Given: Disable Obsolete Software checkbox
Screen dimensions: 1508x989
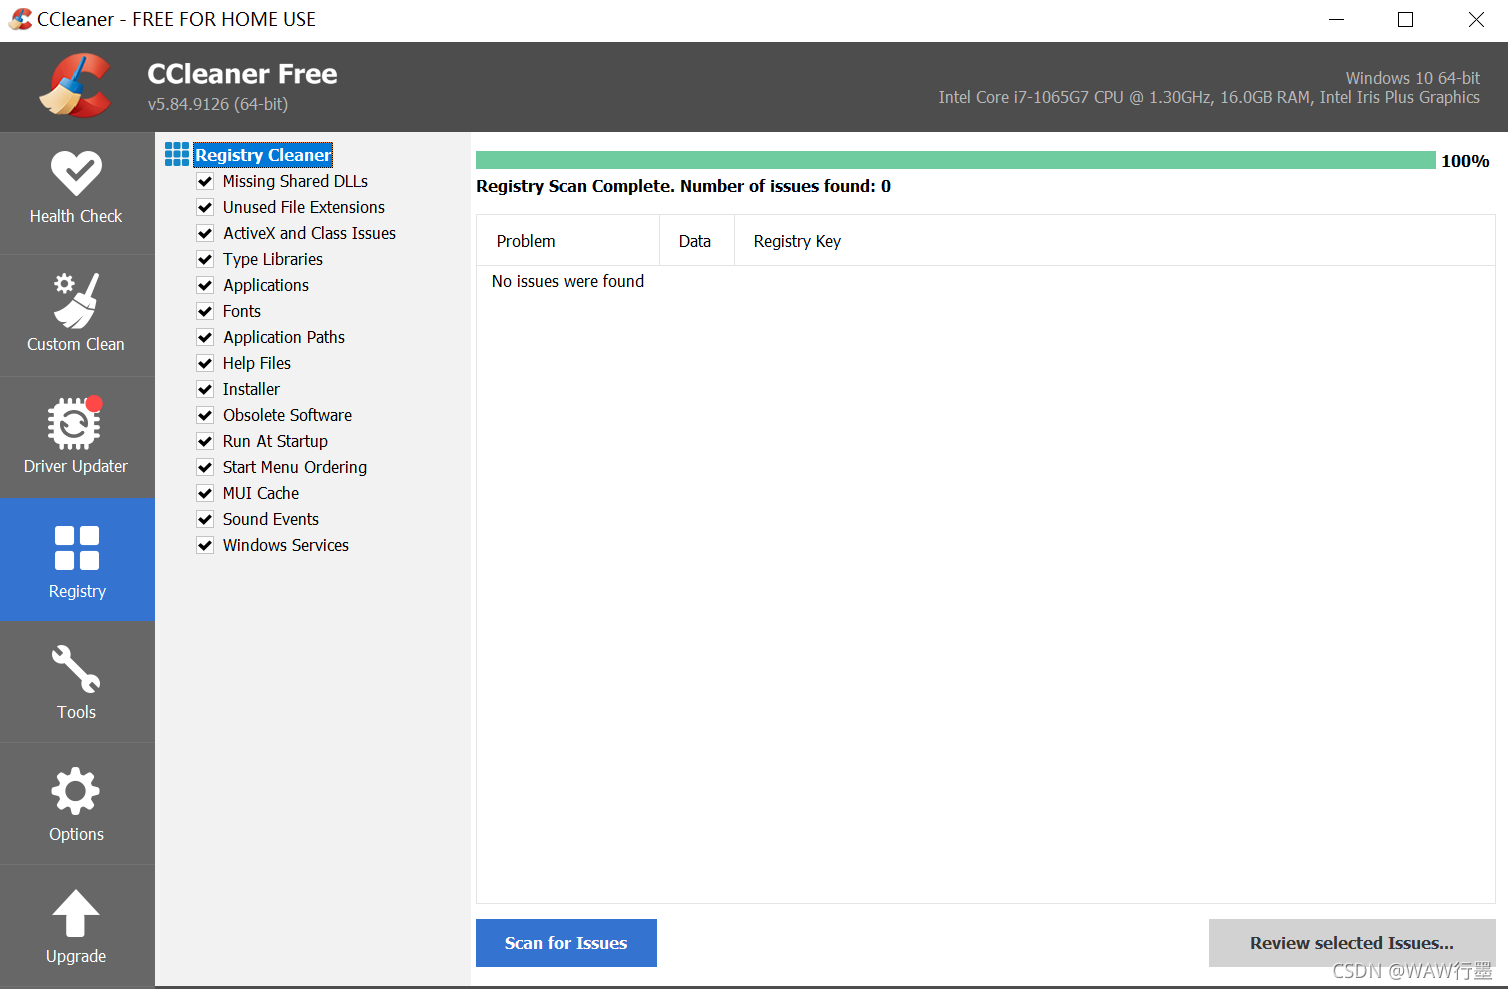Looking at the screenshot, I should [x=205, y=415].
